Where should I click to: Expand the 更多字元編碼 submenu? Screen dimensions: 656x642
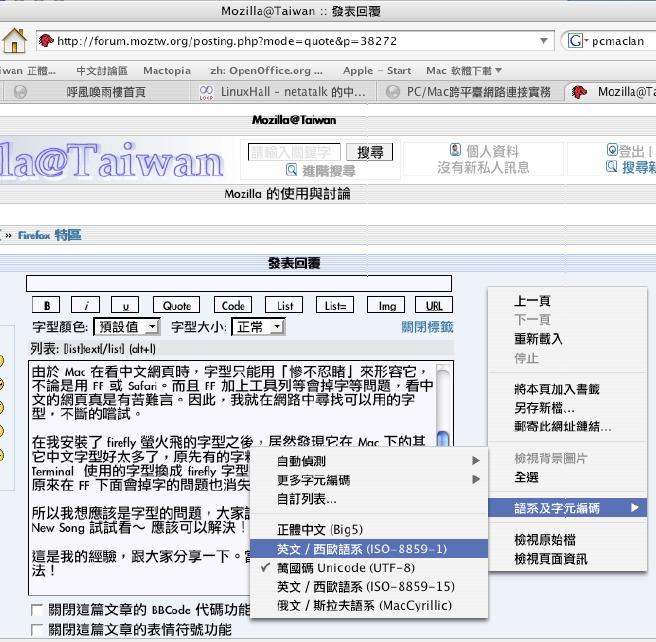[x=369, y=480]
